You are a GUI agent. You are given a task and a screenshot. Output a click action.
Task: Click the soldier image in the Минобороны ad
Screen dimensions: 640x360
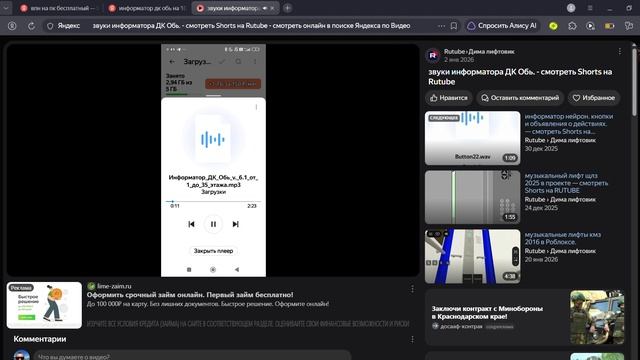pos(597,317)
